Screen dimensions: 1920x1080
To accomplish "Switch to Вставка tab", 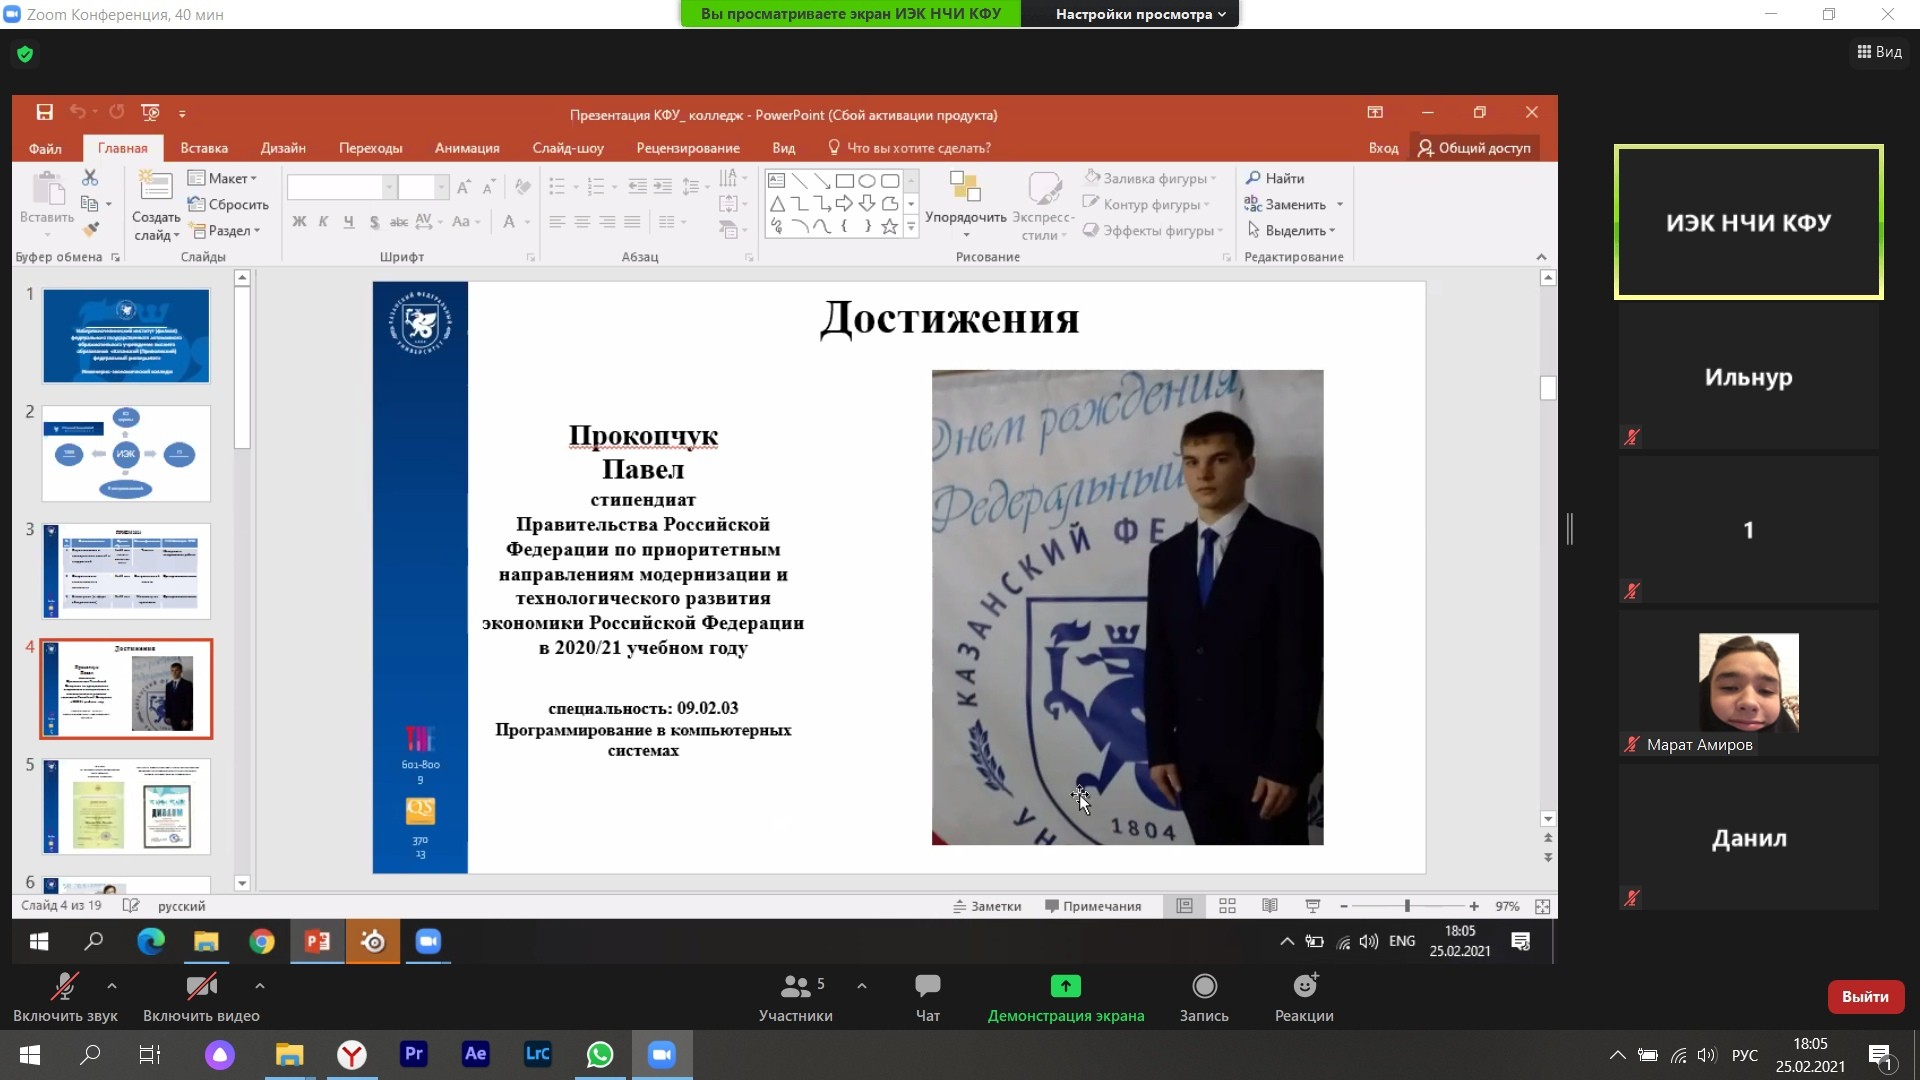I will (204, 148).
